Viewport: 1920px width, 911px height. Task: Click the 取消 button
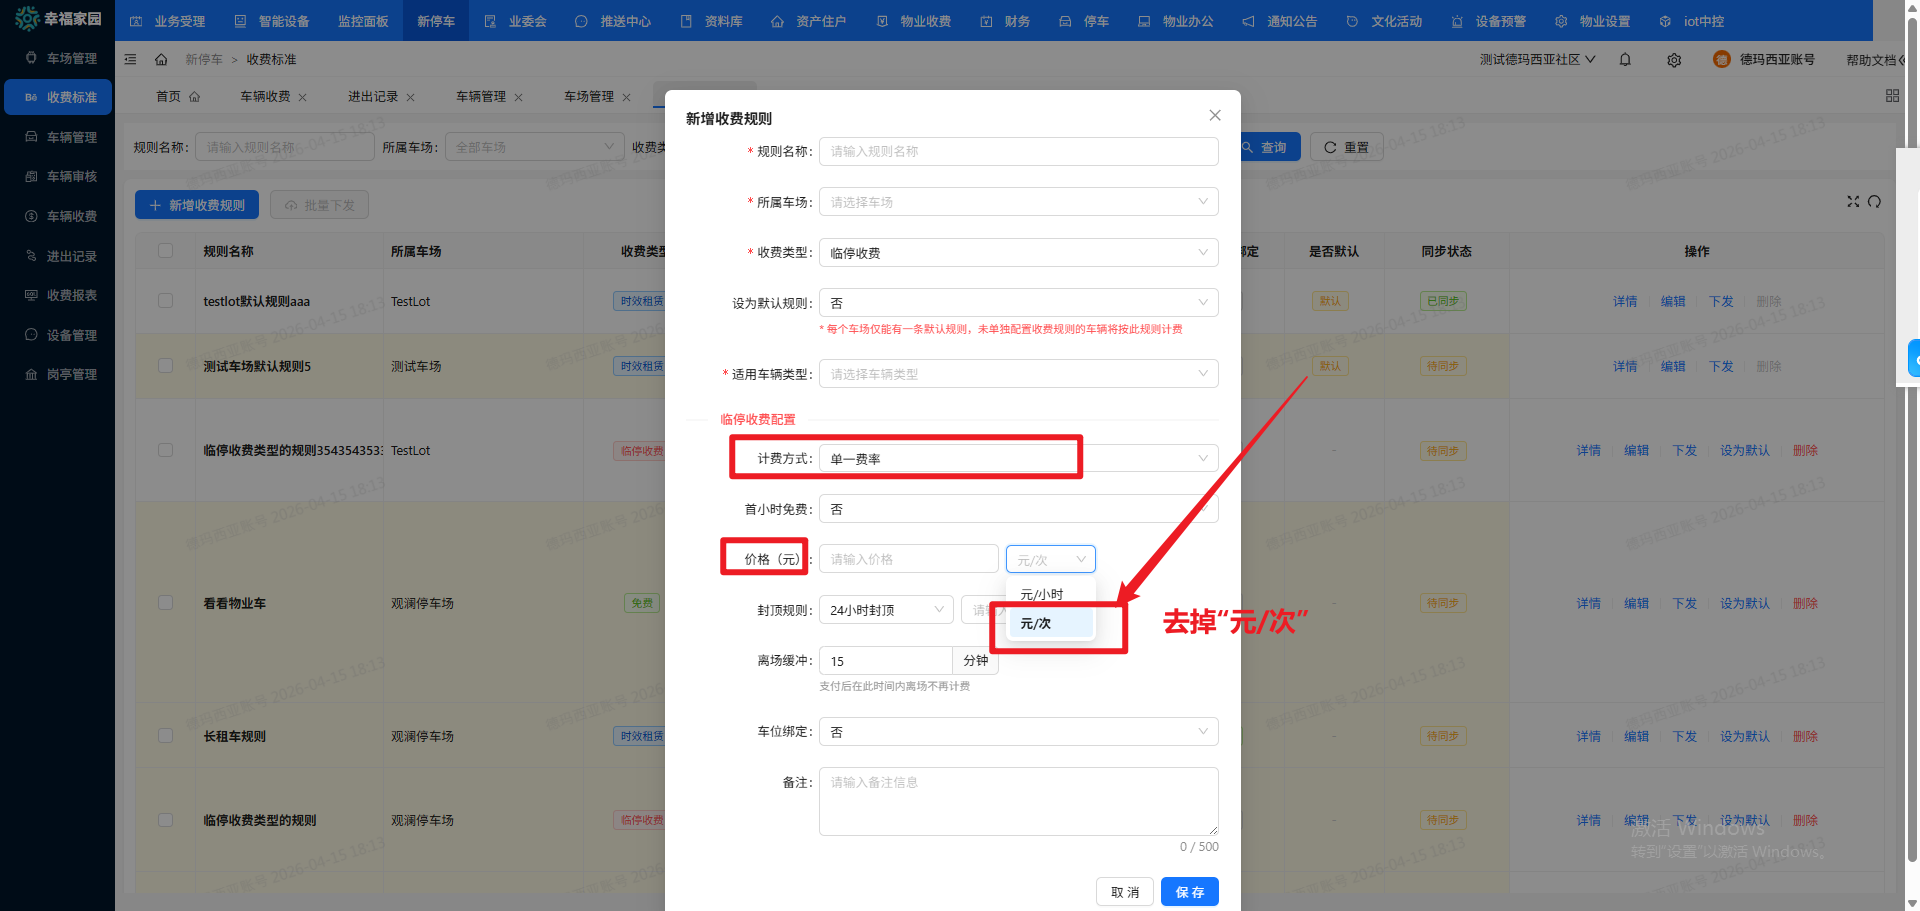pyautogui.click(x=1125, y=892)
